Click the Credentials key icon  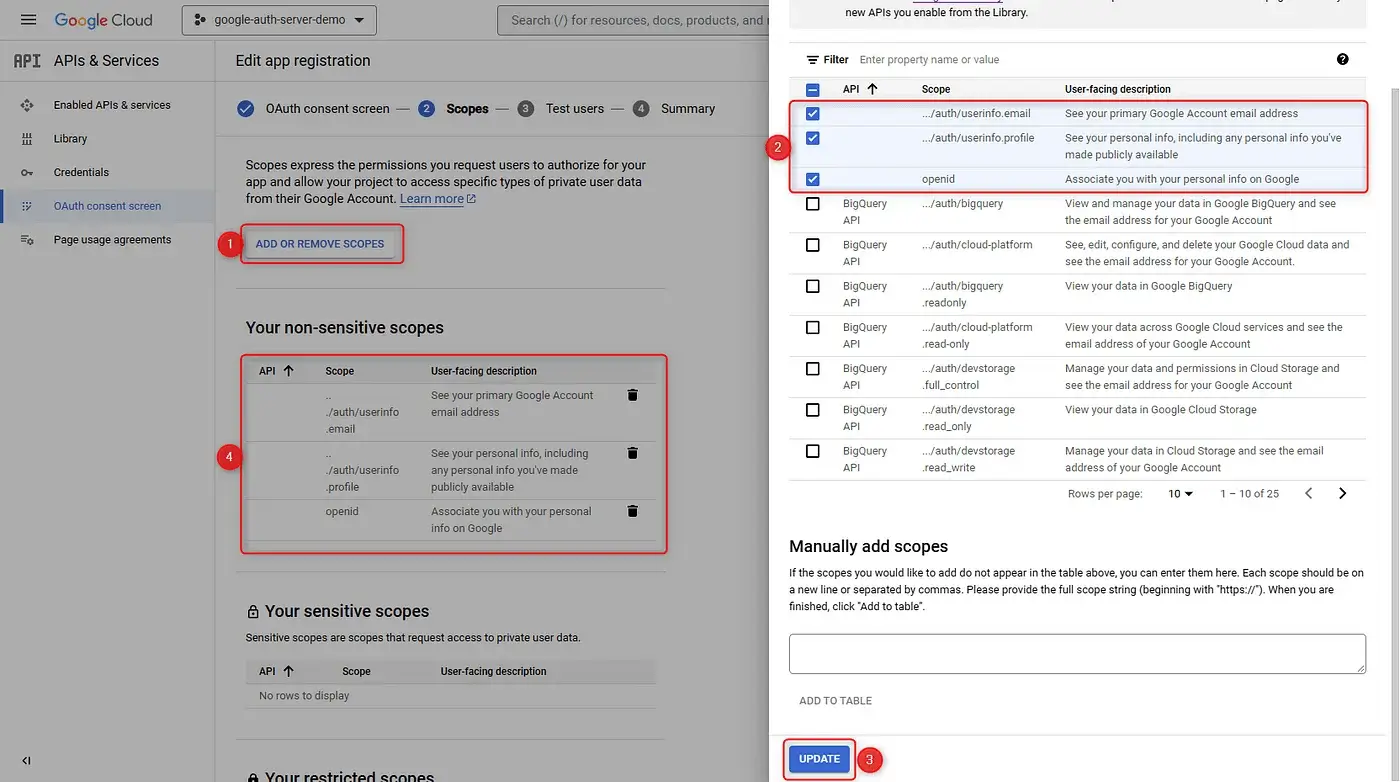27,172
